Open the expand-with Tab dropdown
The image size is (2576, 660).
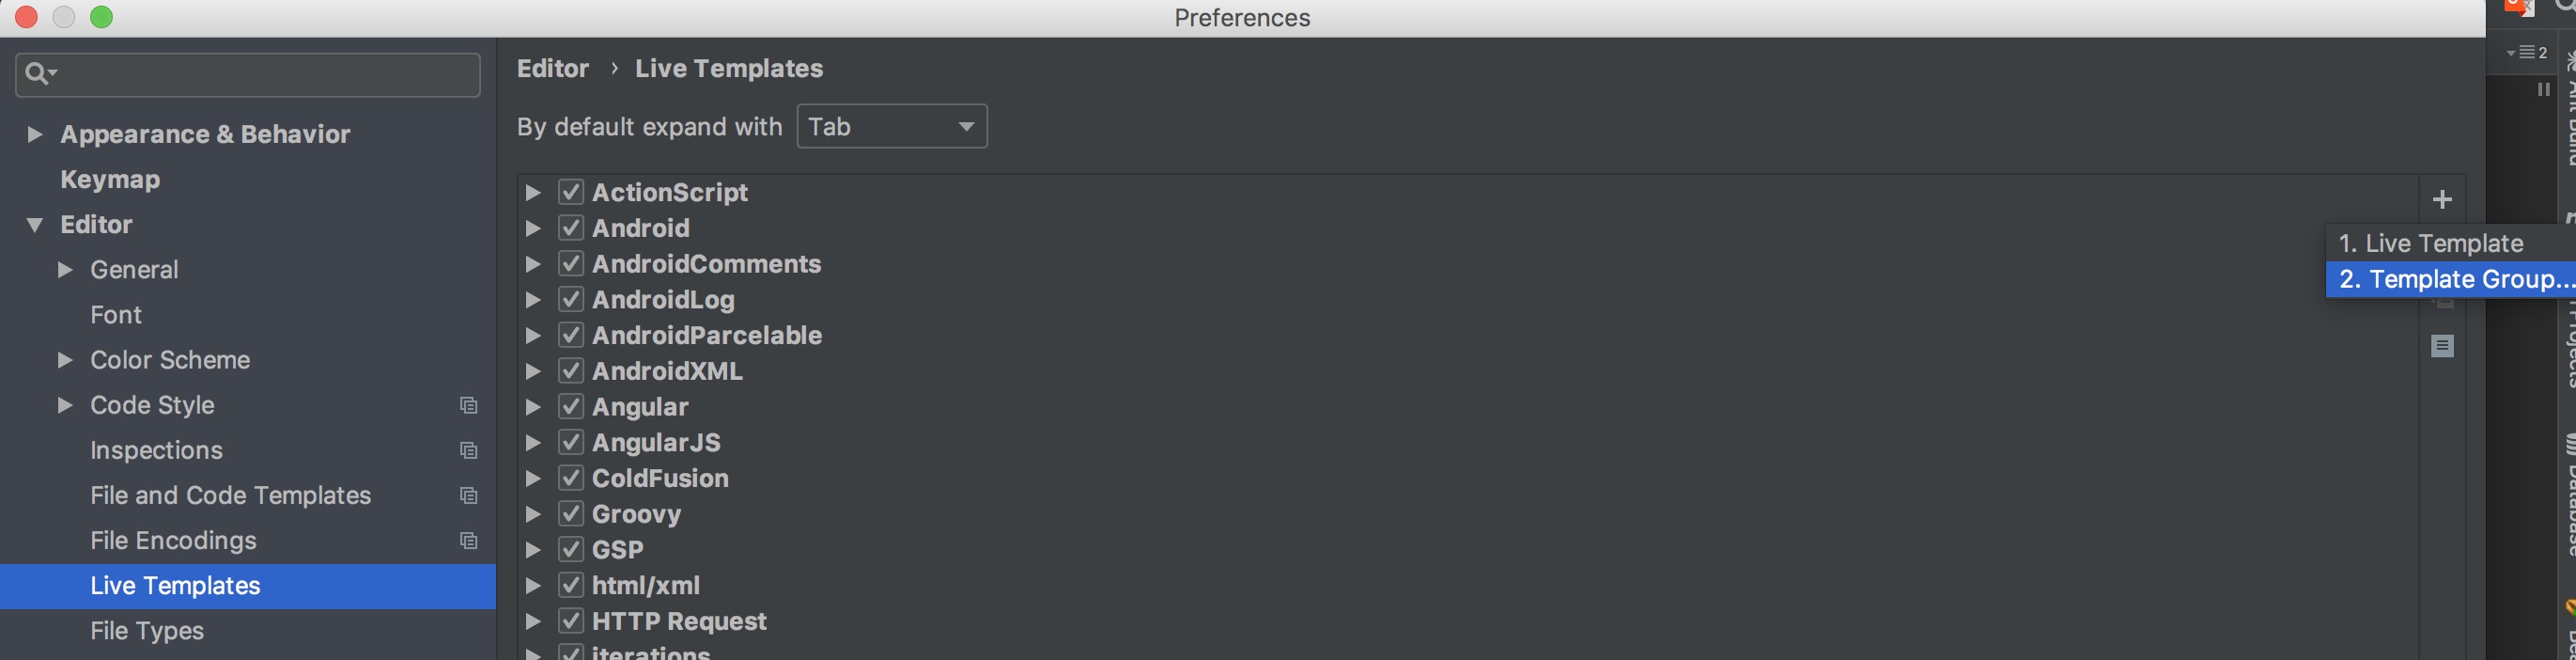click(892, 127)
